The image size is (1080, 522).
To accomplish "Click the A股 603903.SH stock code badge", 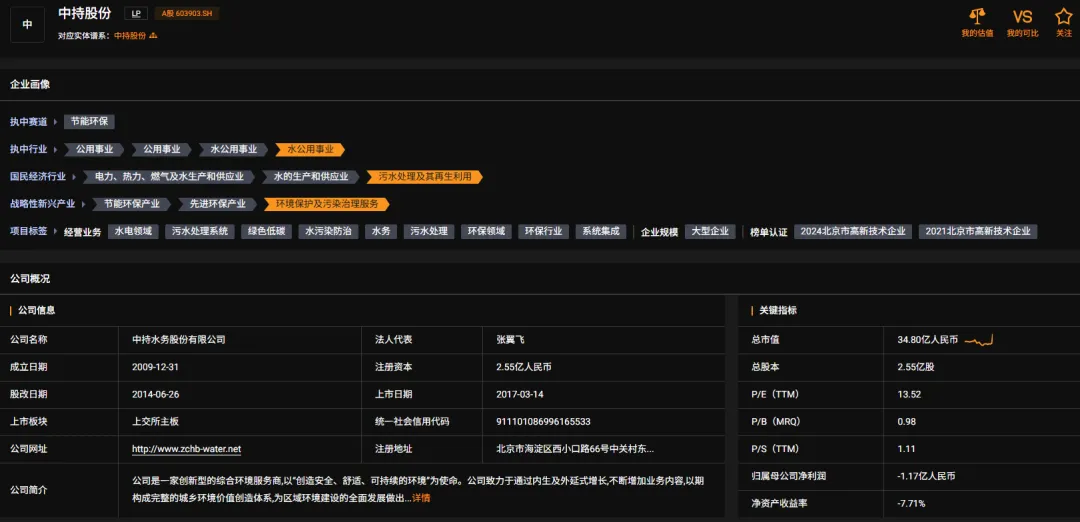I will 187,13.
